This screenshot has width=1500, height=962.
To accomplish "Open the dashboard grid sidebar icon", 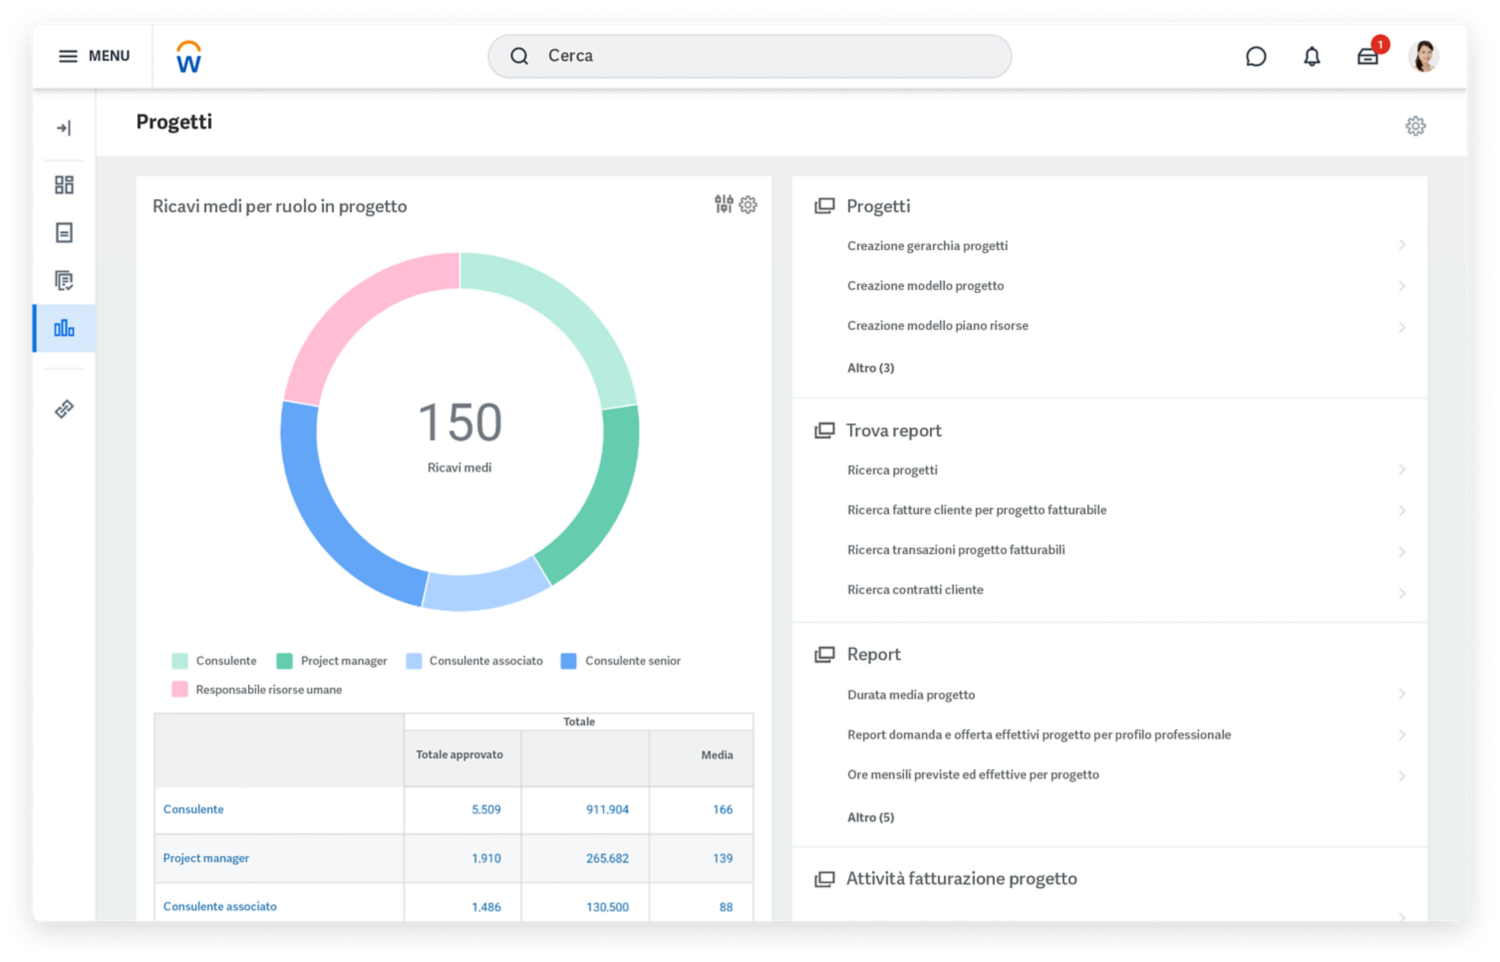I will [x=64, y=185].
